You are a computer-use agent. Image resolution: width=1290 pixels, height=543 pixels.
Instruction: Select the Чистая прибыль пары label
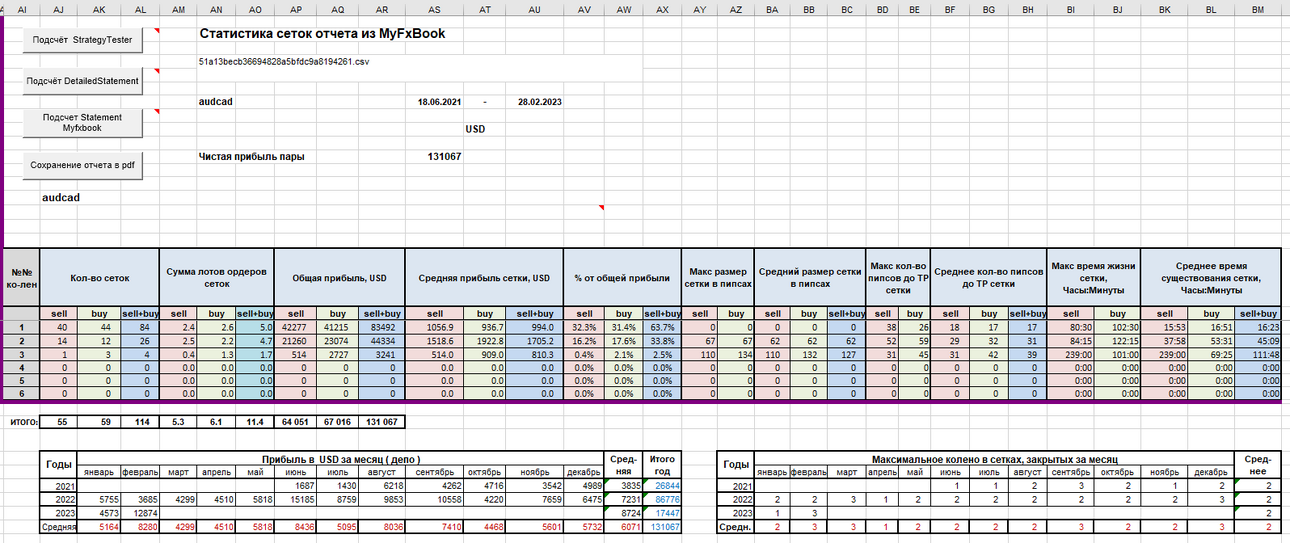(x=251, y=157)
